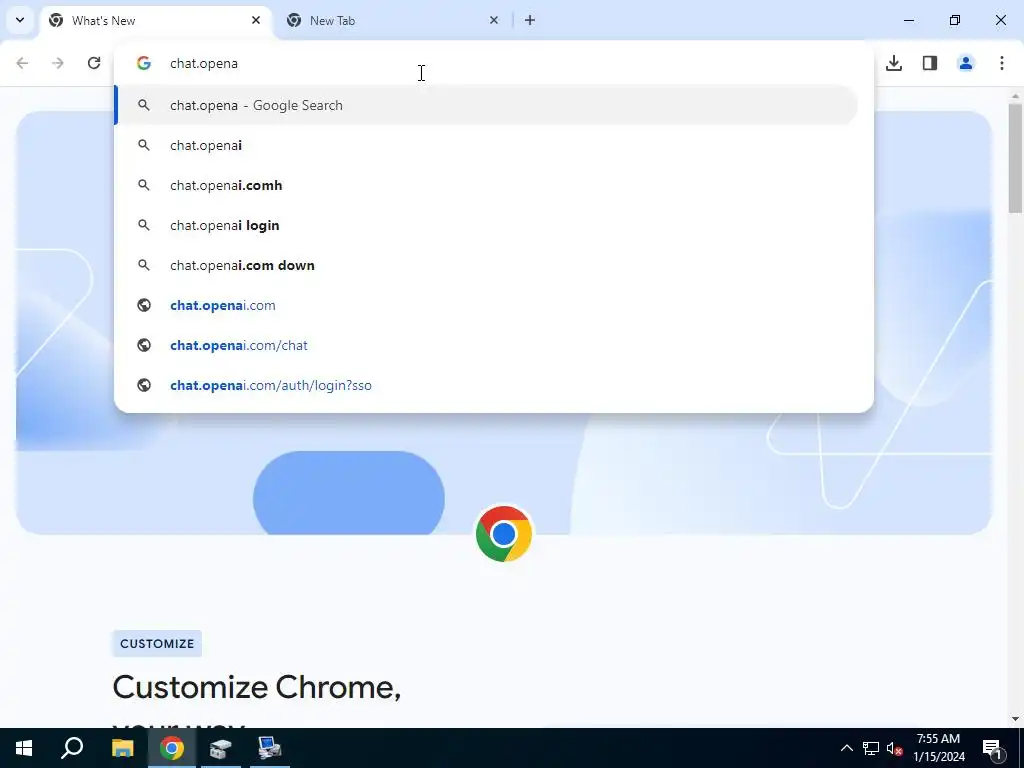Click the scrollbar down arrow

[x=1015, y=719]
